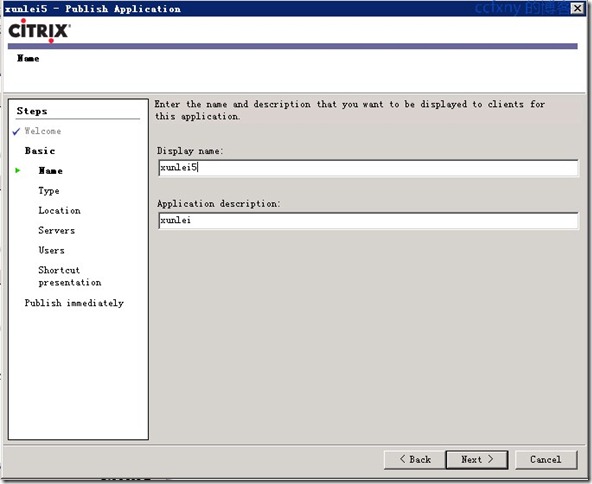Select the Publish immediately step
The width and height of the screenshot is (592, 484).
click(74, 303)
